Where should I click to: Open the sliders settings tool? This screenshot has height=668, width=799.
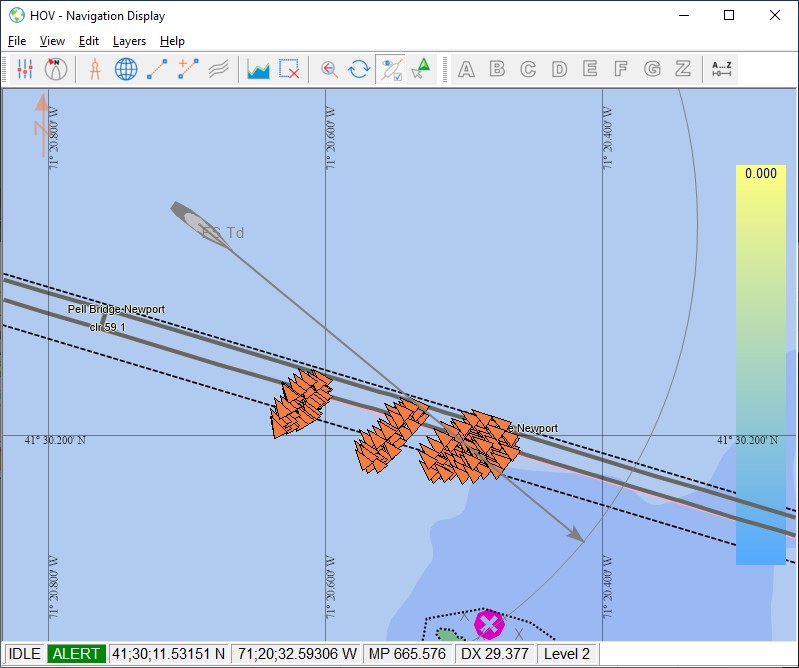tap(25, 69)
